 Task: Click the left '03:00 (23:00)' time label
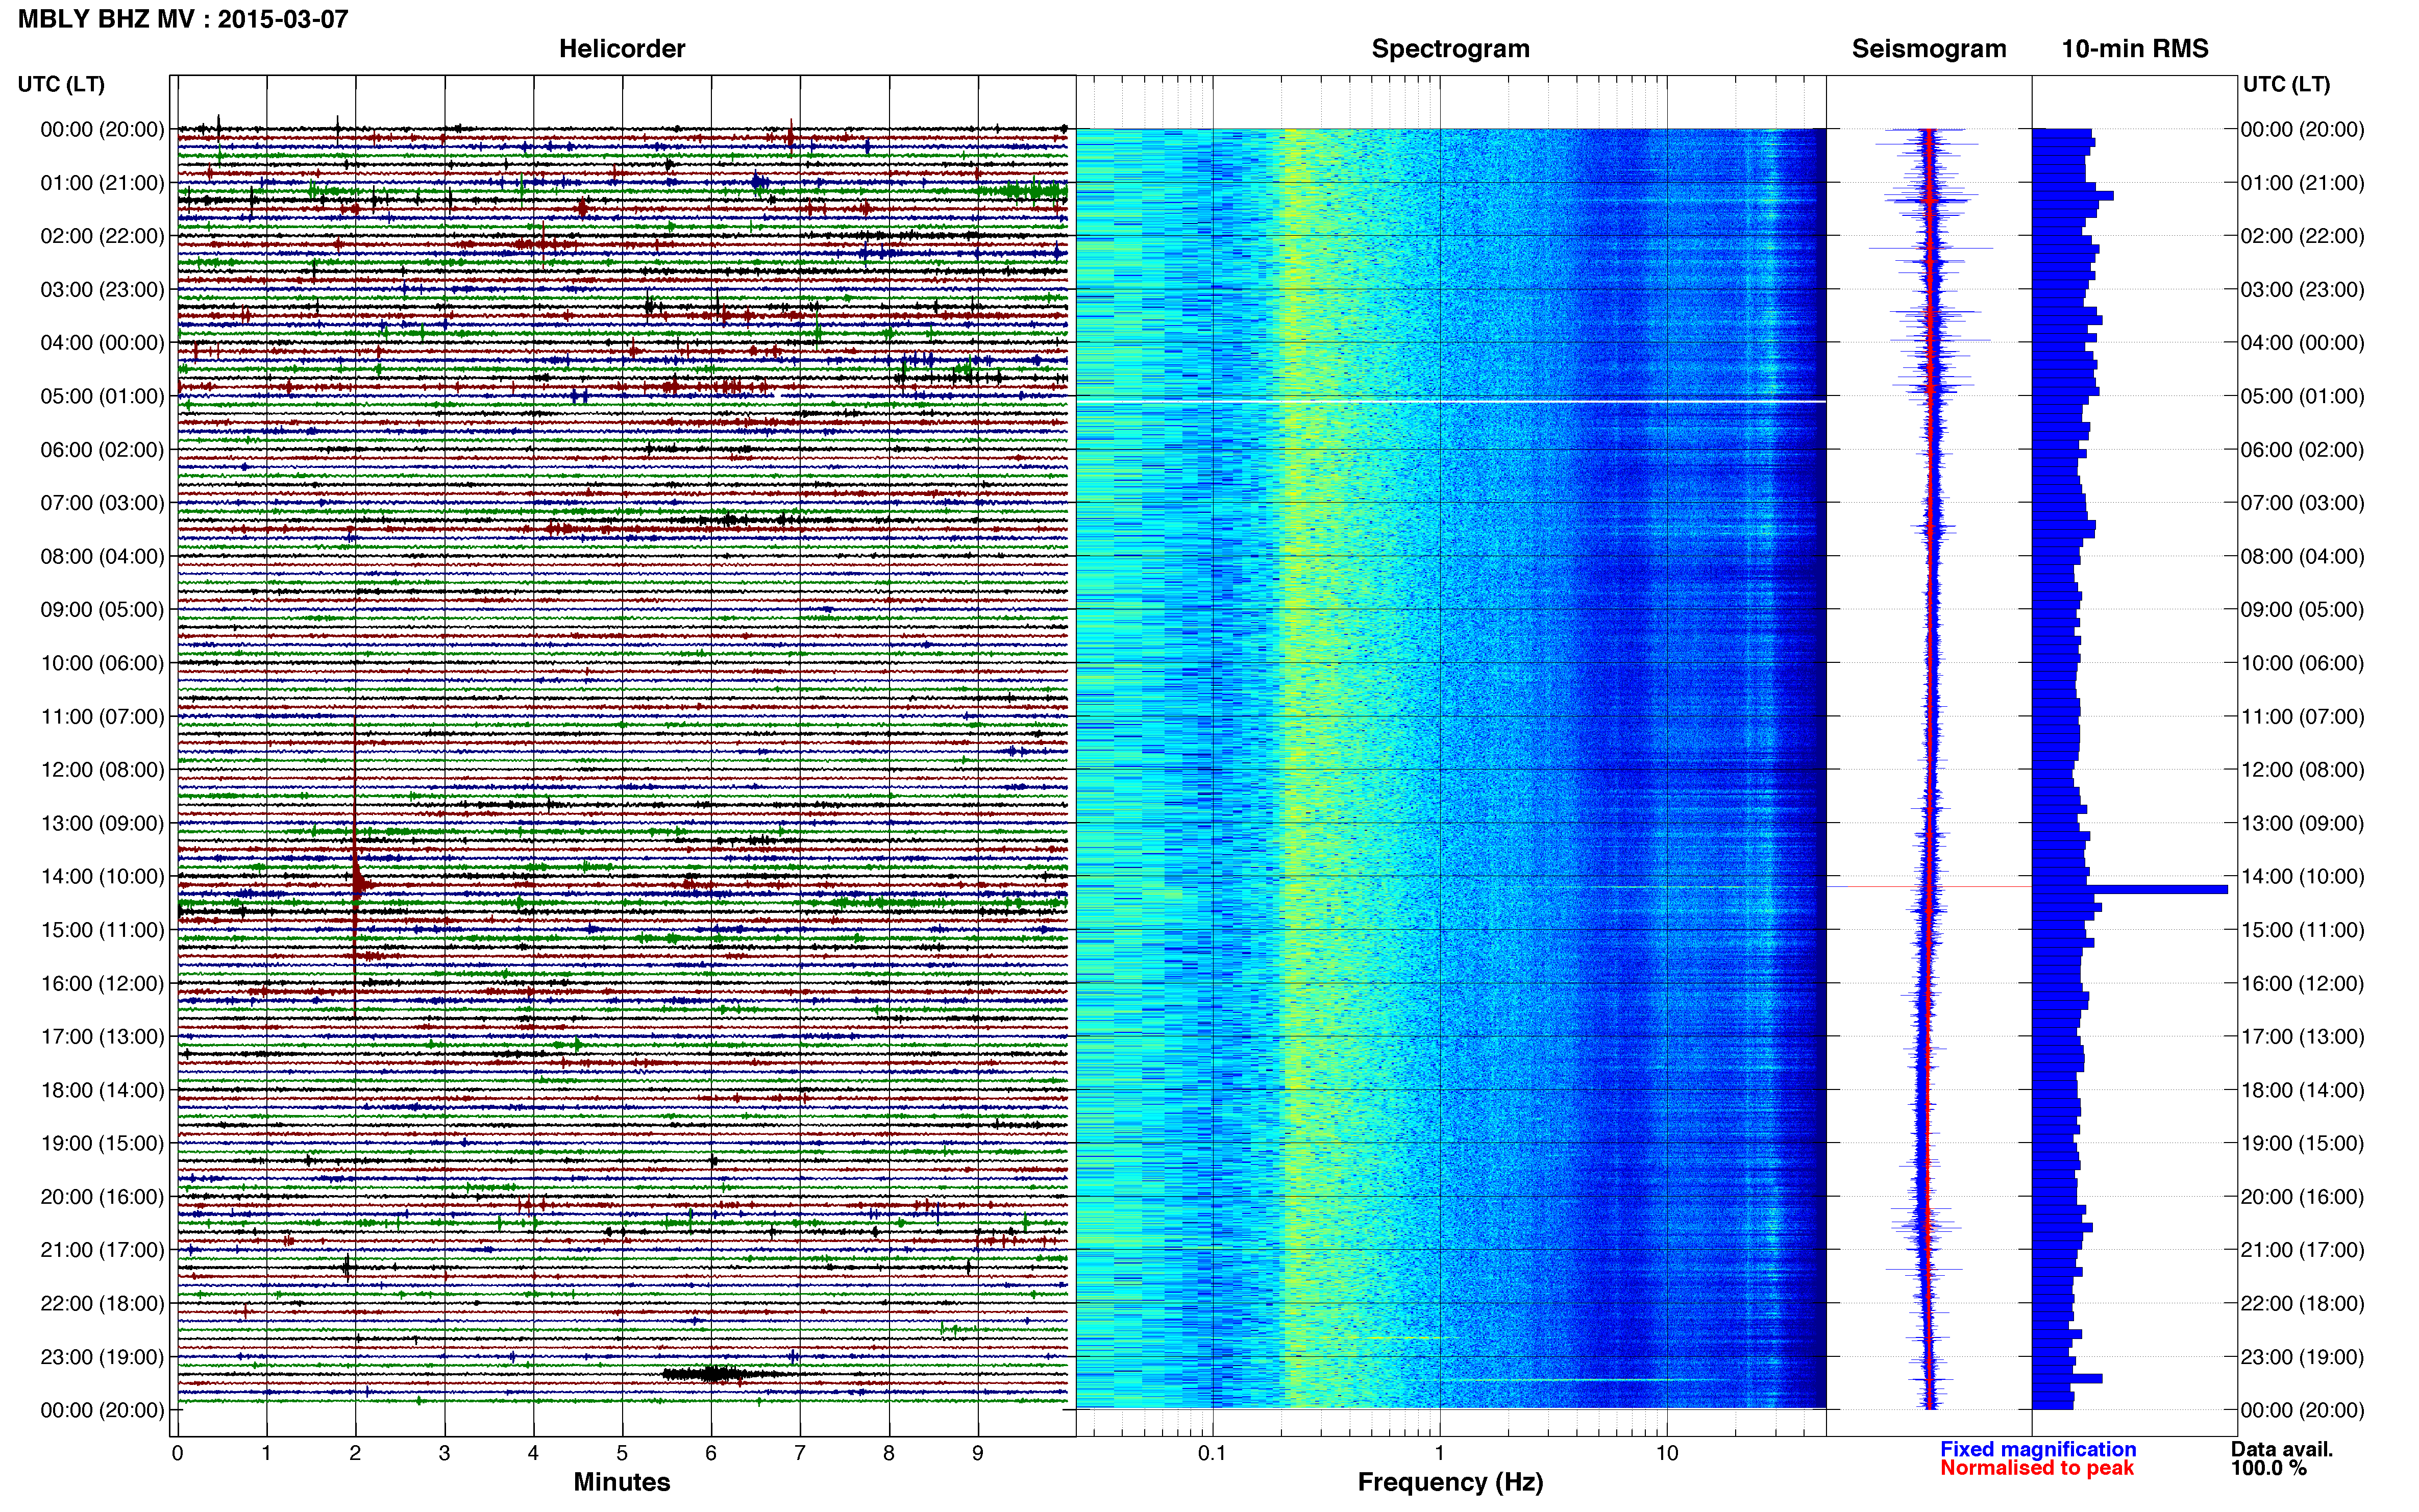pyautogui.click(x=102, y=289)
